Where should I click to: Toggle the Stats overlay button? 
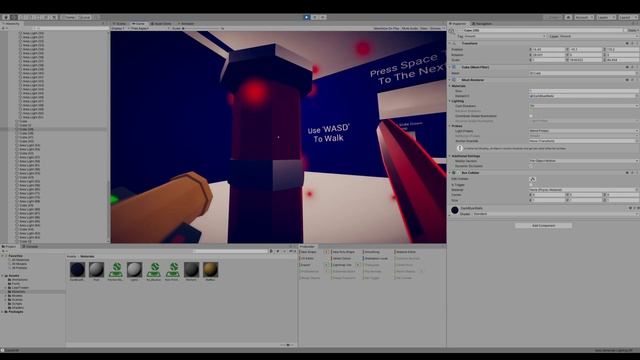coord(424,29)
